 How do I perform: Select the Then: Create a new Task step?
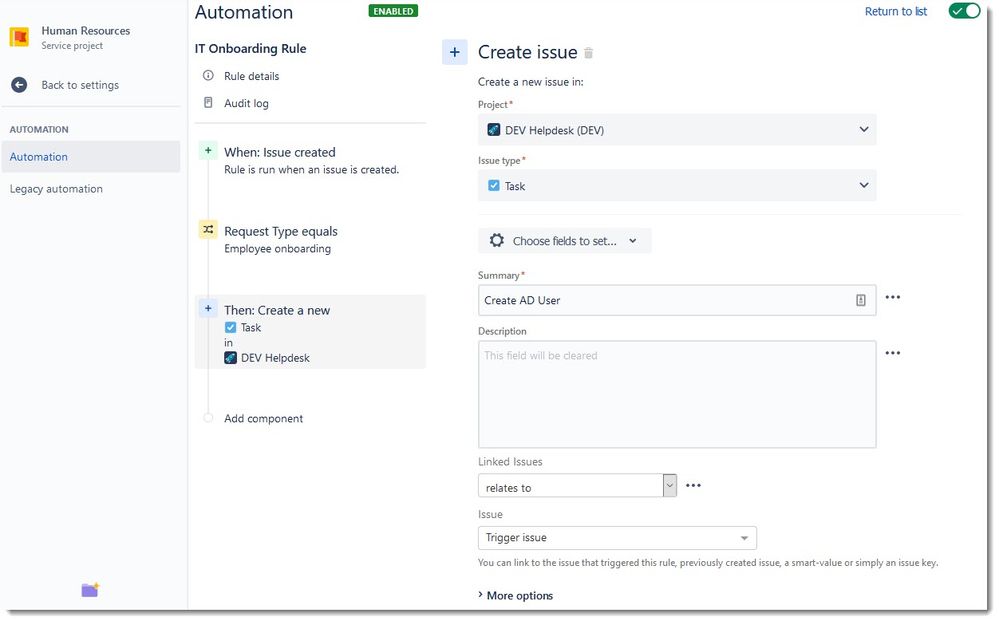[310, 332]
